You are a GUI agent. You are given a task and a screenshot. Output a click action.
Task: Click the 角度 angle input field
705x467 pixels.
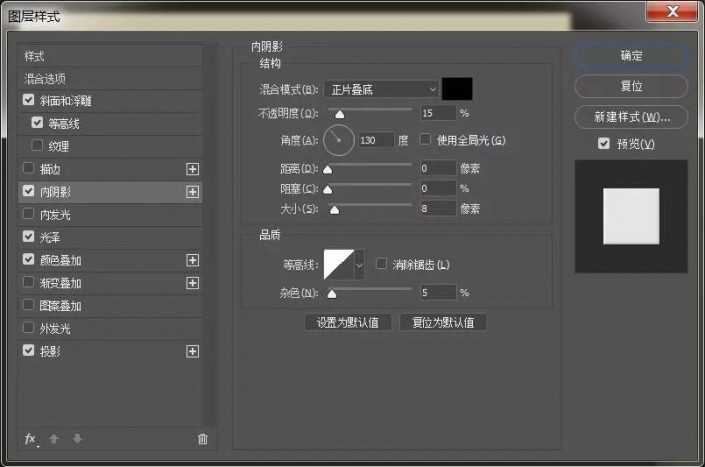pos(377,141)
